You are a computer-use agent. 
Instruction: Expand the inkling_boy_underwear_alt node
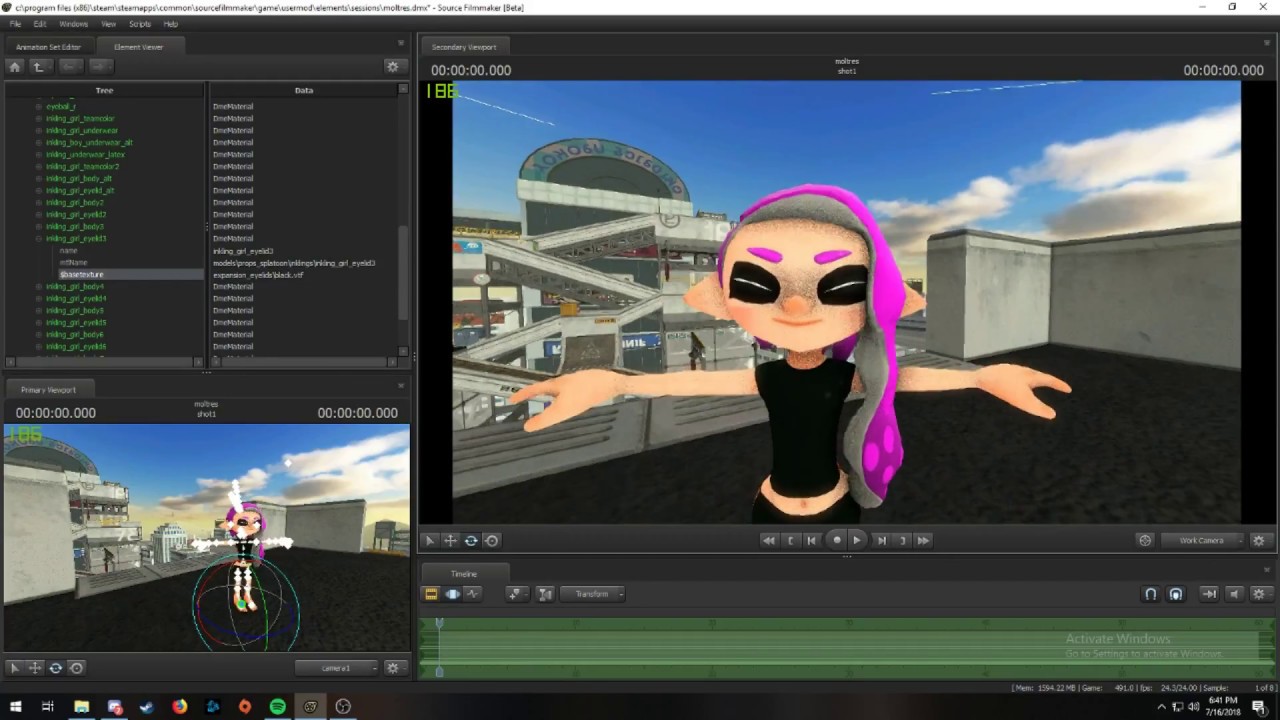(x=39, y=143)
